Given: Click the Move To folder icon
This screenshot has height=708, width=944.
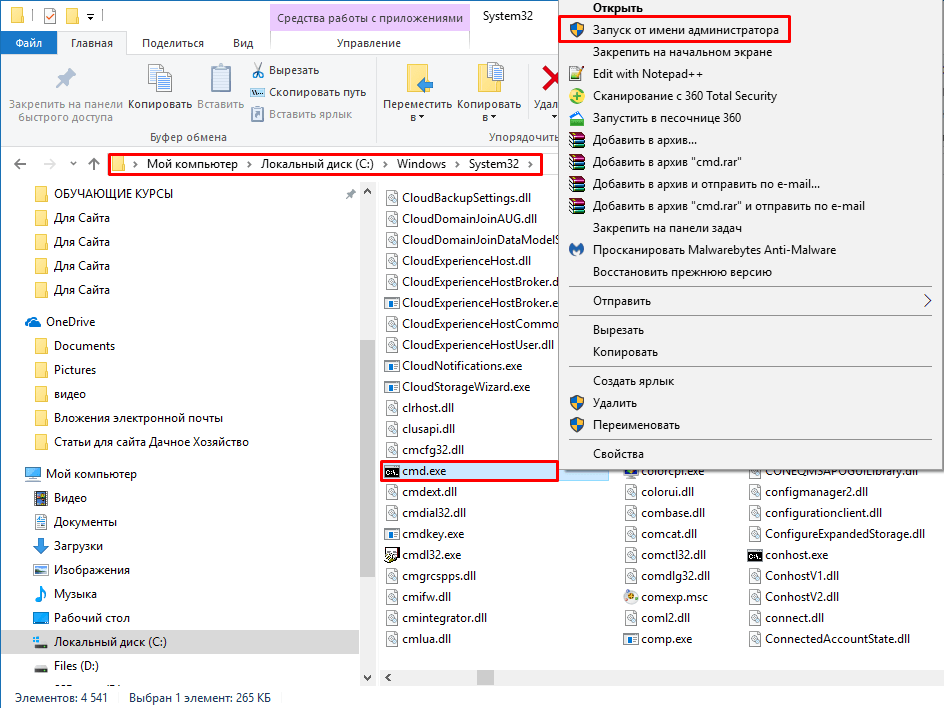Looking at the screenshot, I should tap(417, 80).
